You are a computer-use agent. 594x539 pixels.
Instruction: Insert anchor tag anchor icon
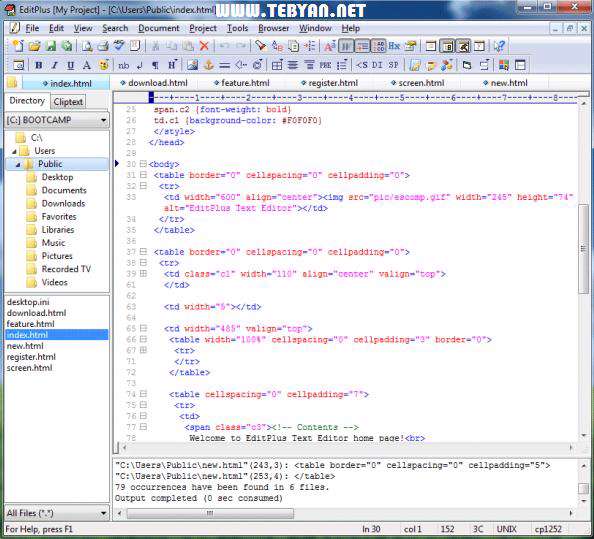tap(209, 65)
